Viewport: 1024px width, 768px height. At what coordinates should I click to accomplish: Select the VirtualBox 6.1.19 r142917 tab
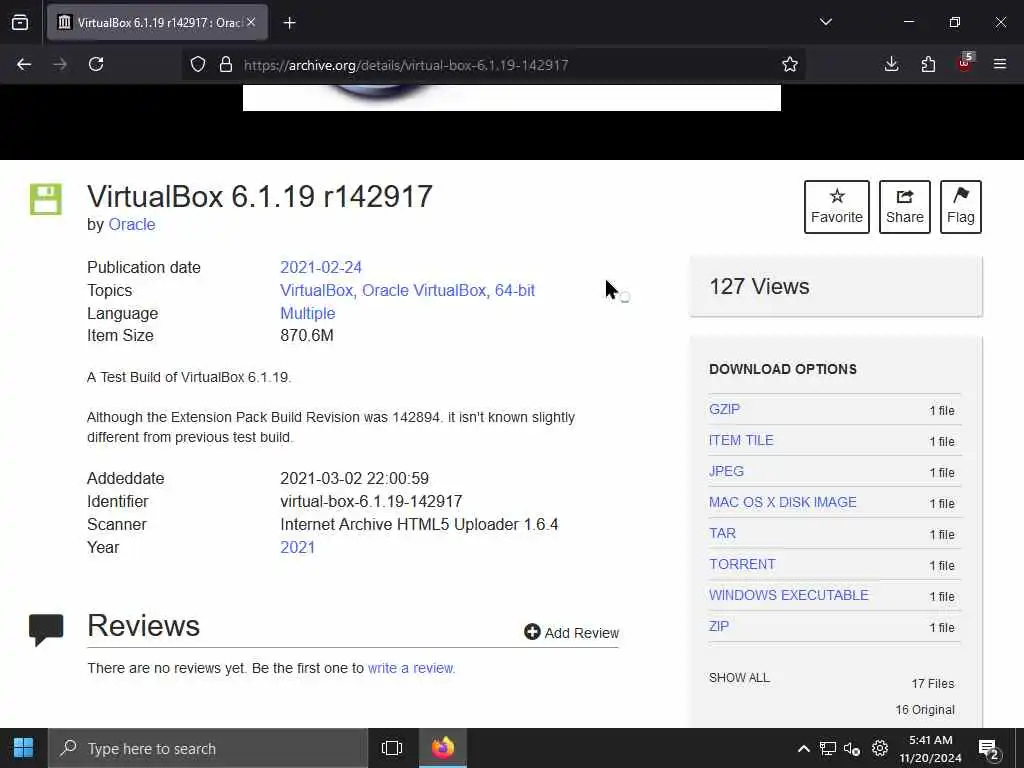coord(157,22)
